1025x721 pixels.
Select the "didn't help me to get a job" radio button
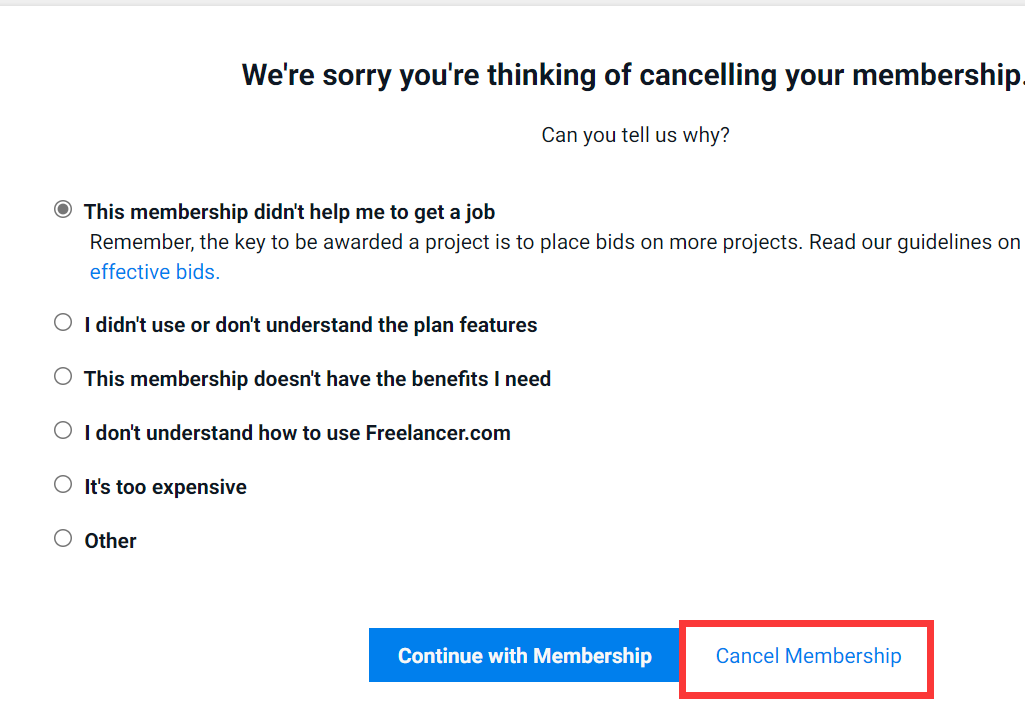[63, 210]
